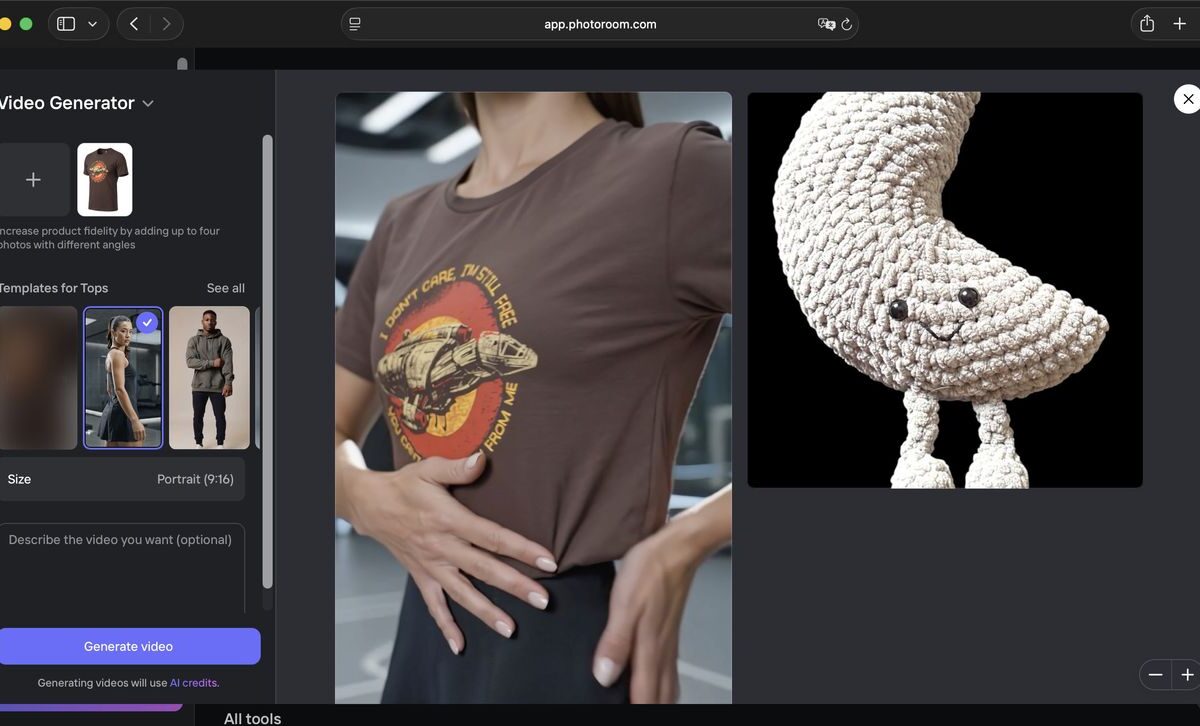Zoom in with the plus button
Screen dimensions: 1200x726
point(1187,675)
